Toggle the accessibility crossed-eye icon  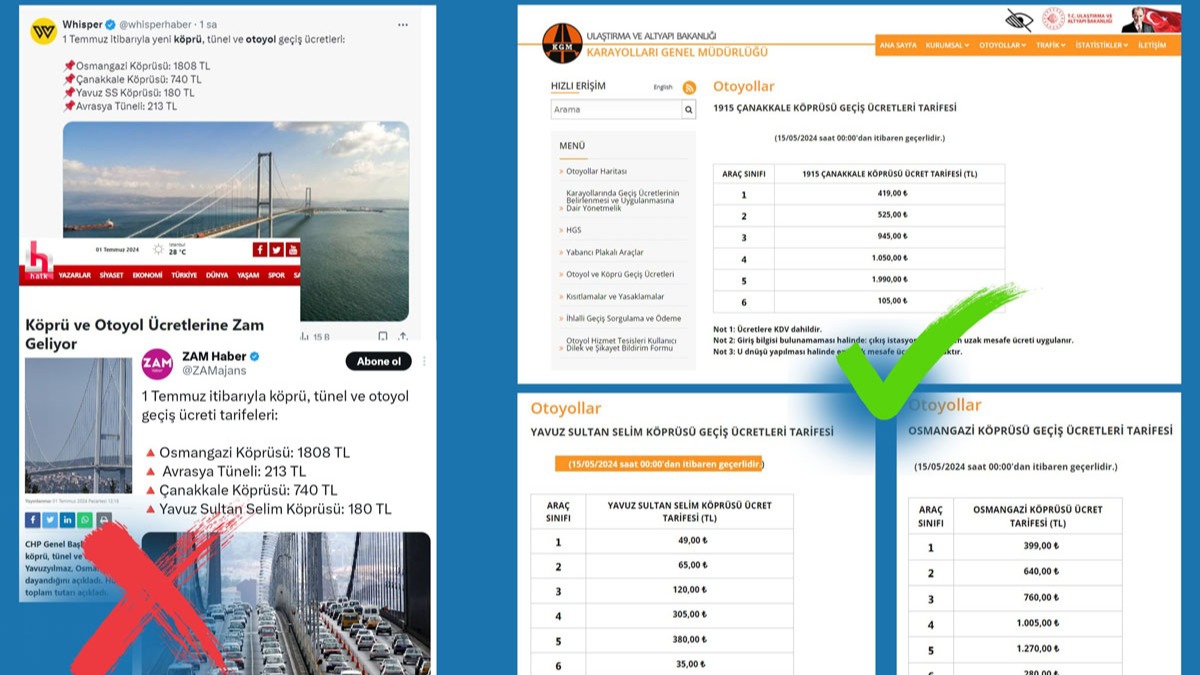point(1019,19)
